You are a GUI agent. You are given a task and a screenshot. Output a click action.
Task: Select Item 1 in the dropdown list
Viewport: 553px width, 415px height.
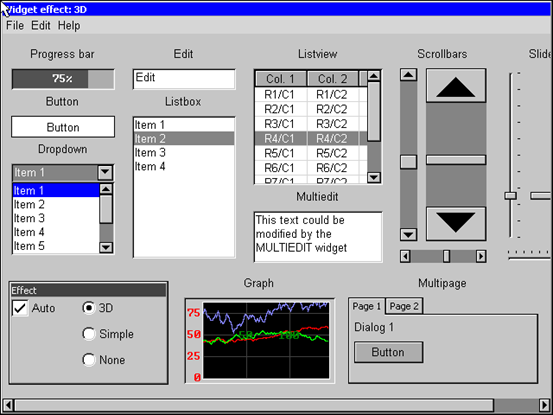(x=56, y=190)
